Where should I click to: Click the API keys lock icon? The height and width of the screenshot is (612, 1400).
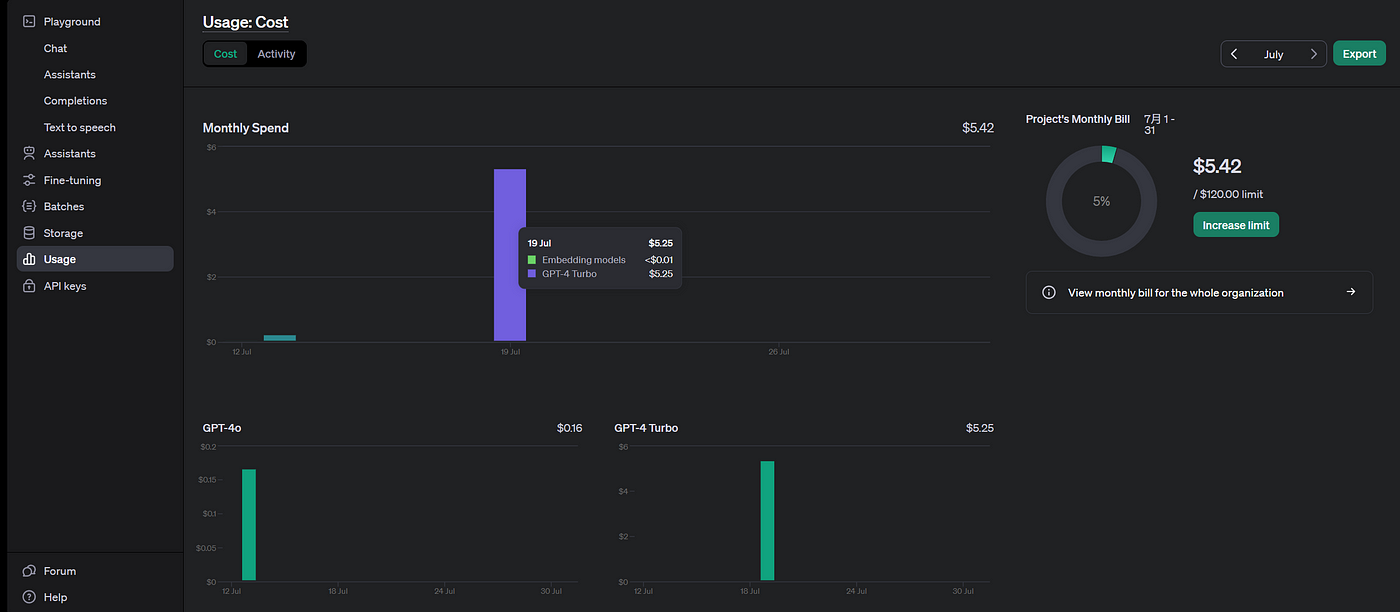pyautogui.click(x=29, y=286)
